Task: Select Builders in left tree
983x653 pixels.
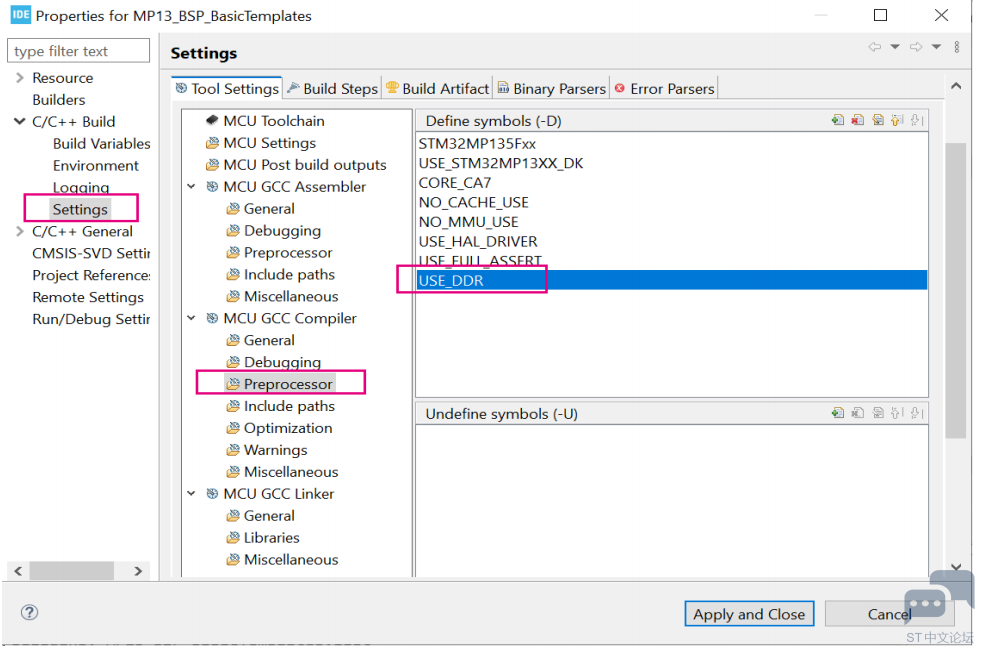Action: tap(59, 100)
